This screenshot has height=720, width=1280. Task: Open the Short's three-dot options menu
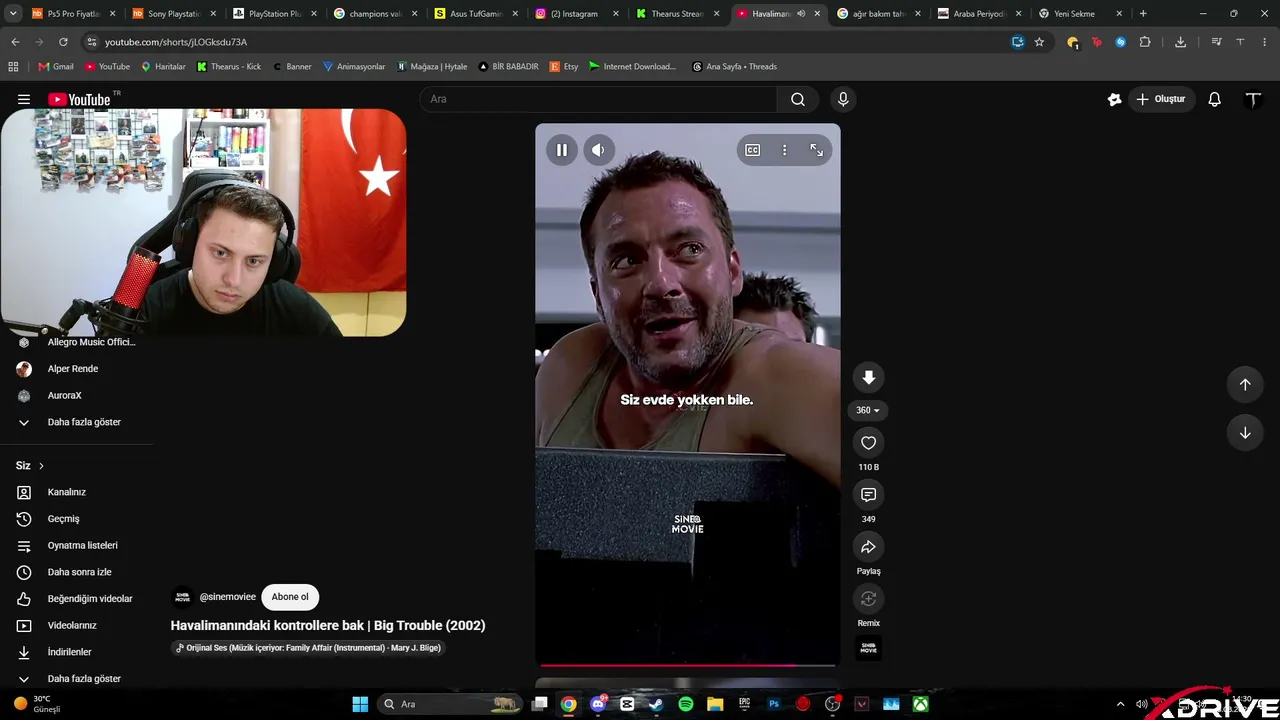point(784,150)
